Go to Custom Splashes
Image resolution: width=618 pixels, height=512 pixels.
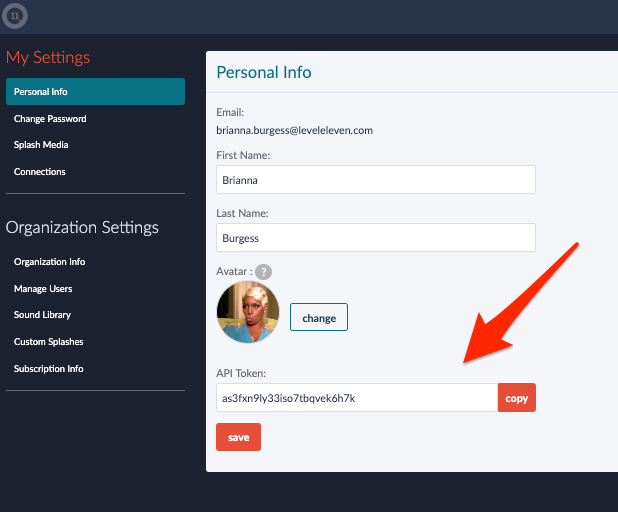48,342
